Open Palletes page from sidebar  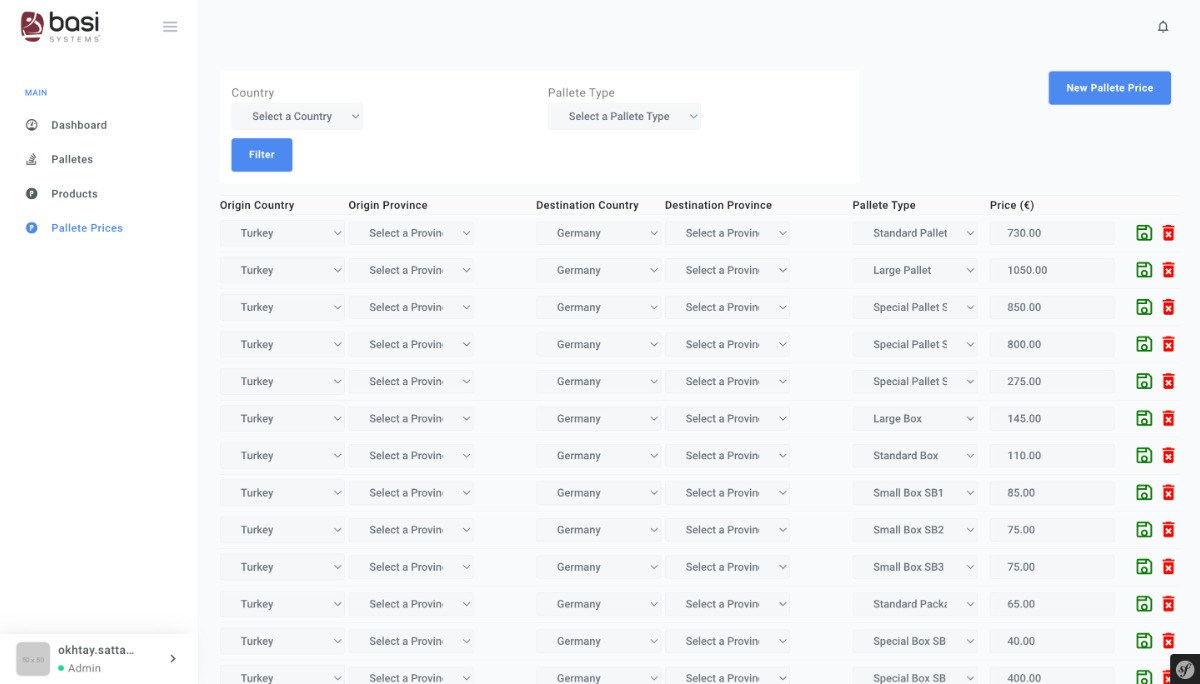pyautogui.click(x=72, y=159)
